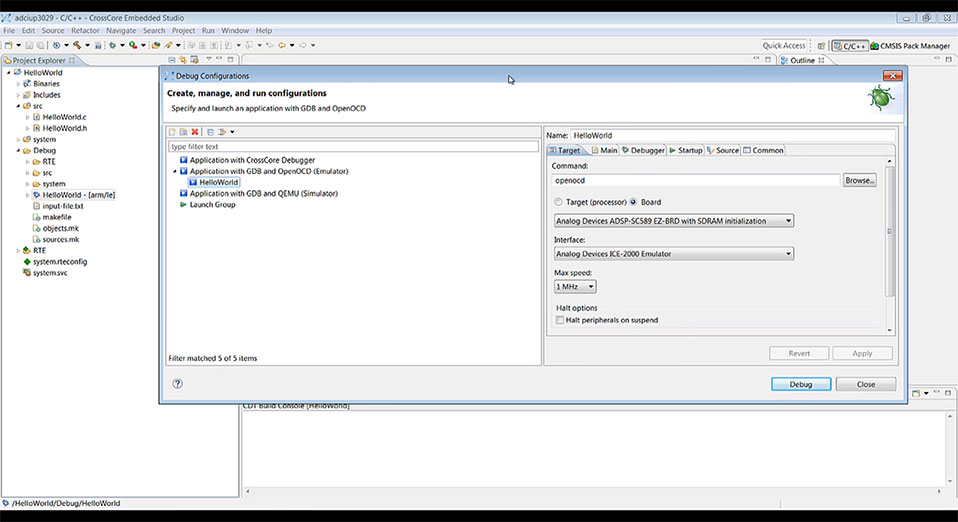Open the Startup tab
This screenshot has height=522, width=958.
tap(686, 150)
